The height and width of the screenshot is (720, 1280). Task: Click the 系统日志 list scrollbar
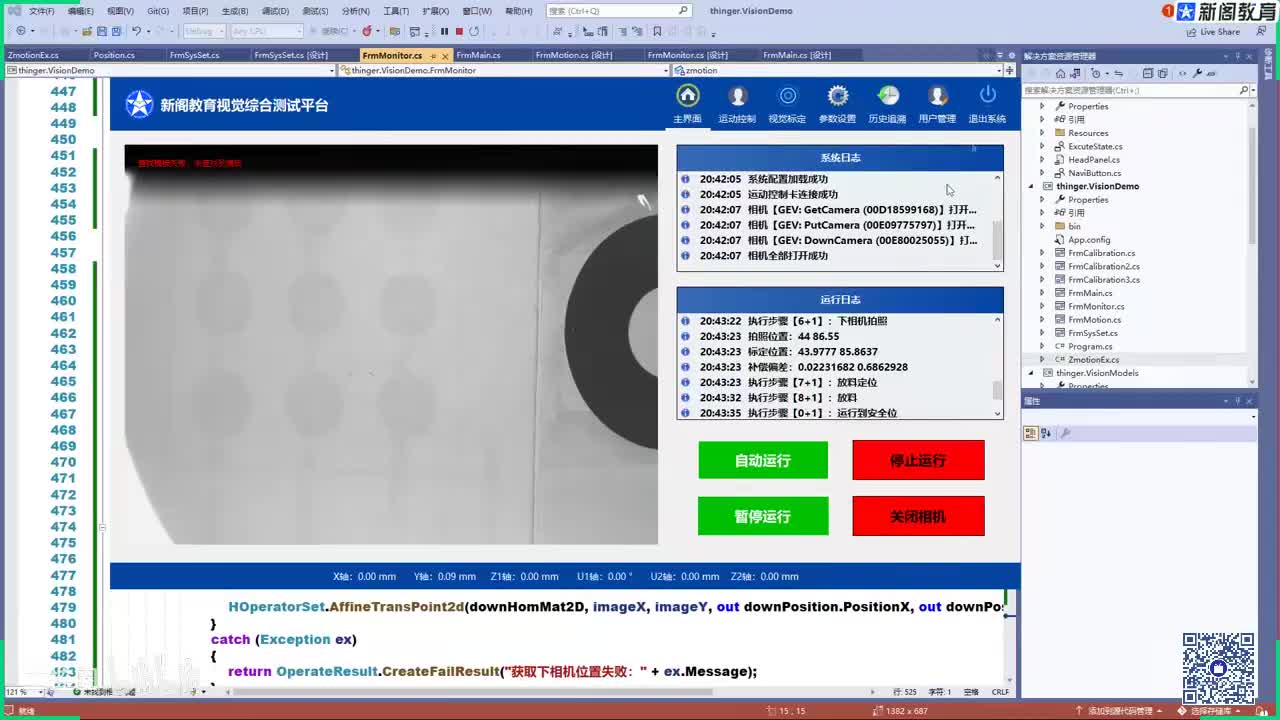(x=997, y=221)
